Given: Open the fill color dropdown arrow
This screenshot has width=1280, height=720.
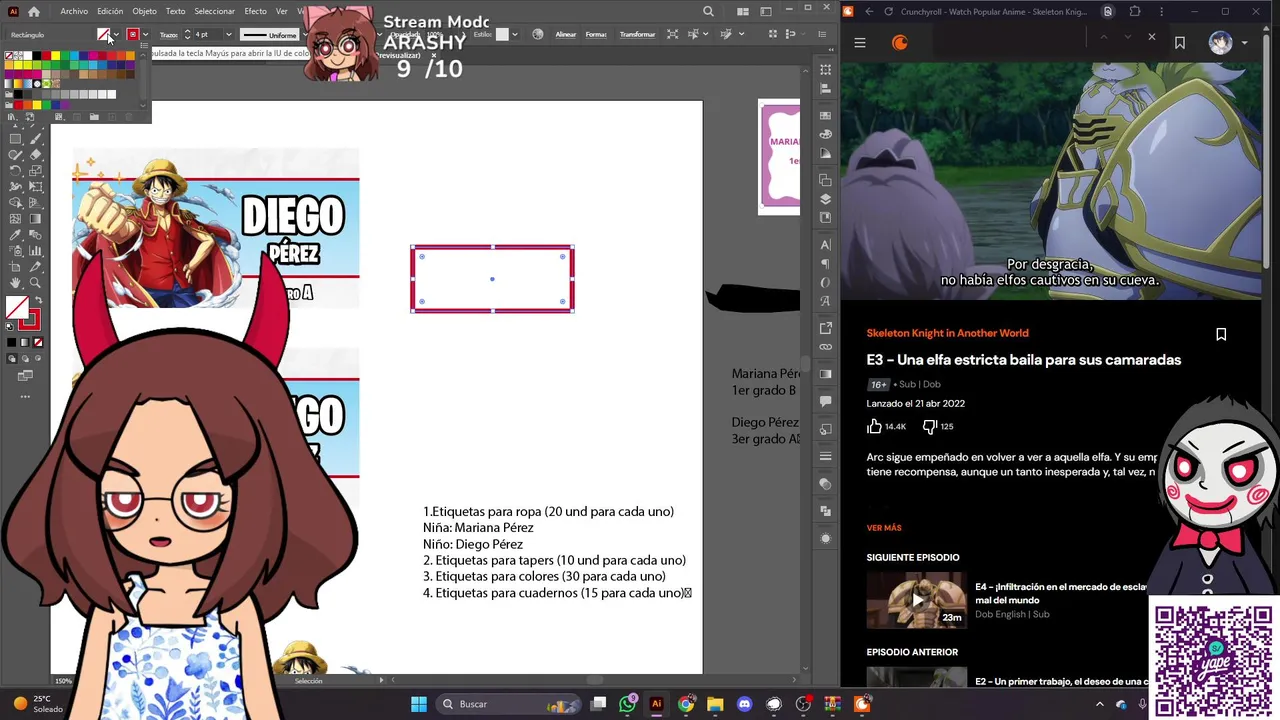Looking at the screenshot, I should coord(116,34).
